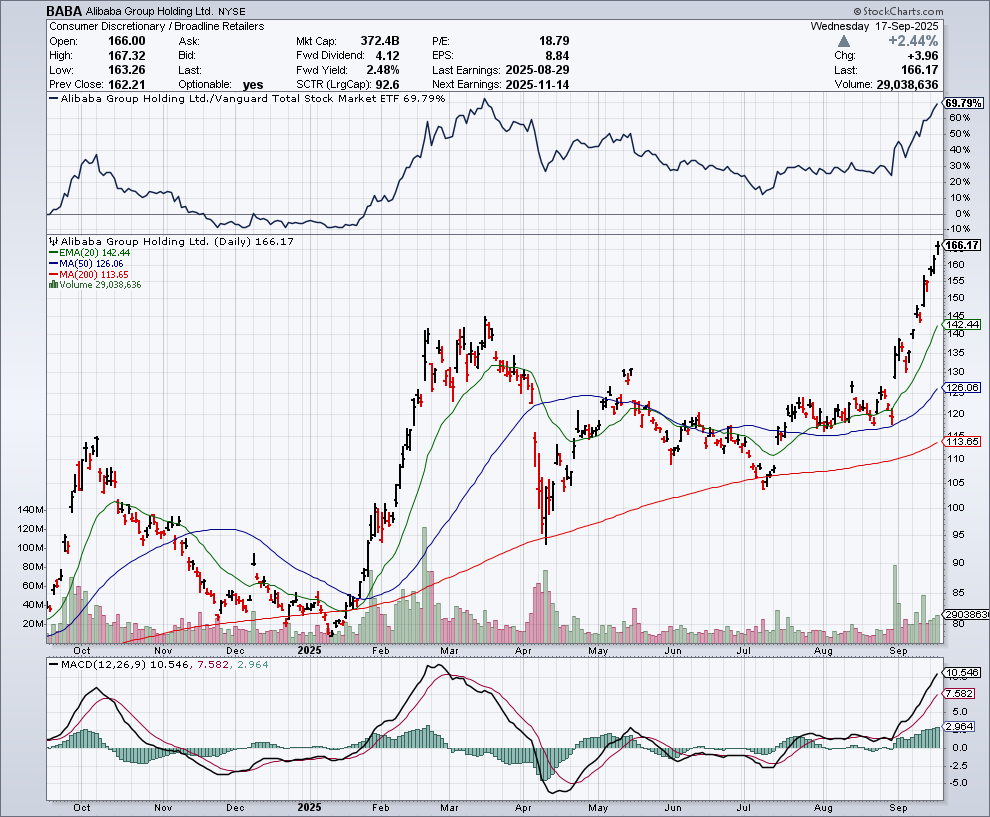
Task: Click the Fwd Yield value 2.48%
Action: (383, 70)
